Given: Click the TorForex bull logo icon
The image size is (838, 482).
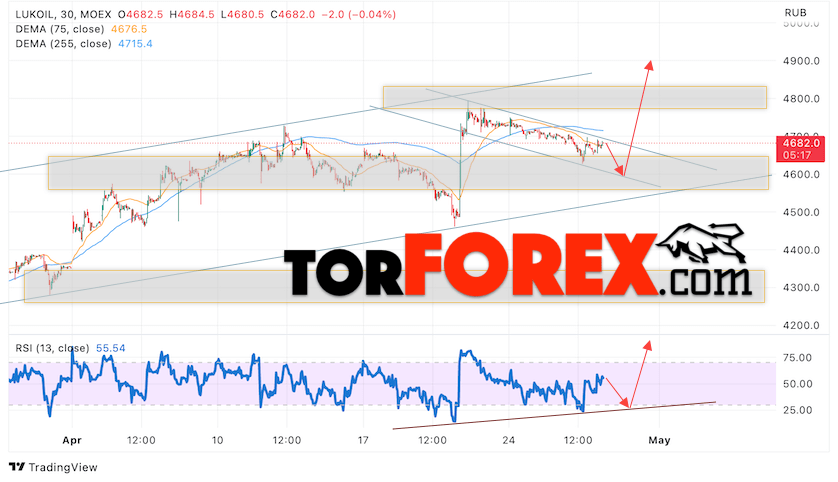Looking at the screenshot, I should (x=701, y=244).
